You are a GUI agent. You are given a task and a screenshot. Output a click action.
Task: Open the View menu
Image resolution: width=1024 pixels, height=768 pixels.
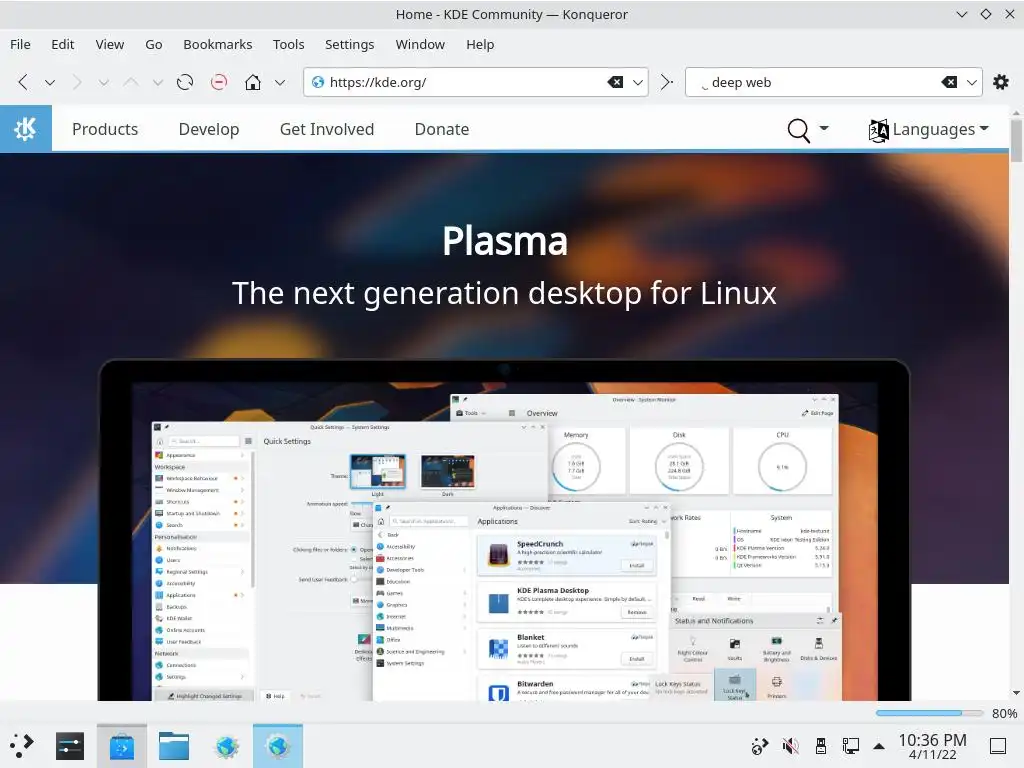pos(110,44)
